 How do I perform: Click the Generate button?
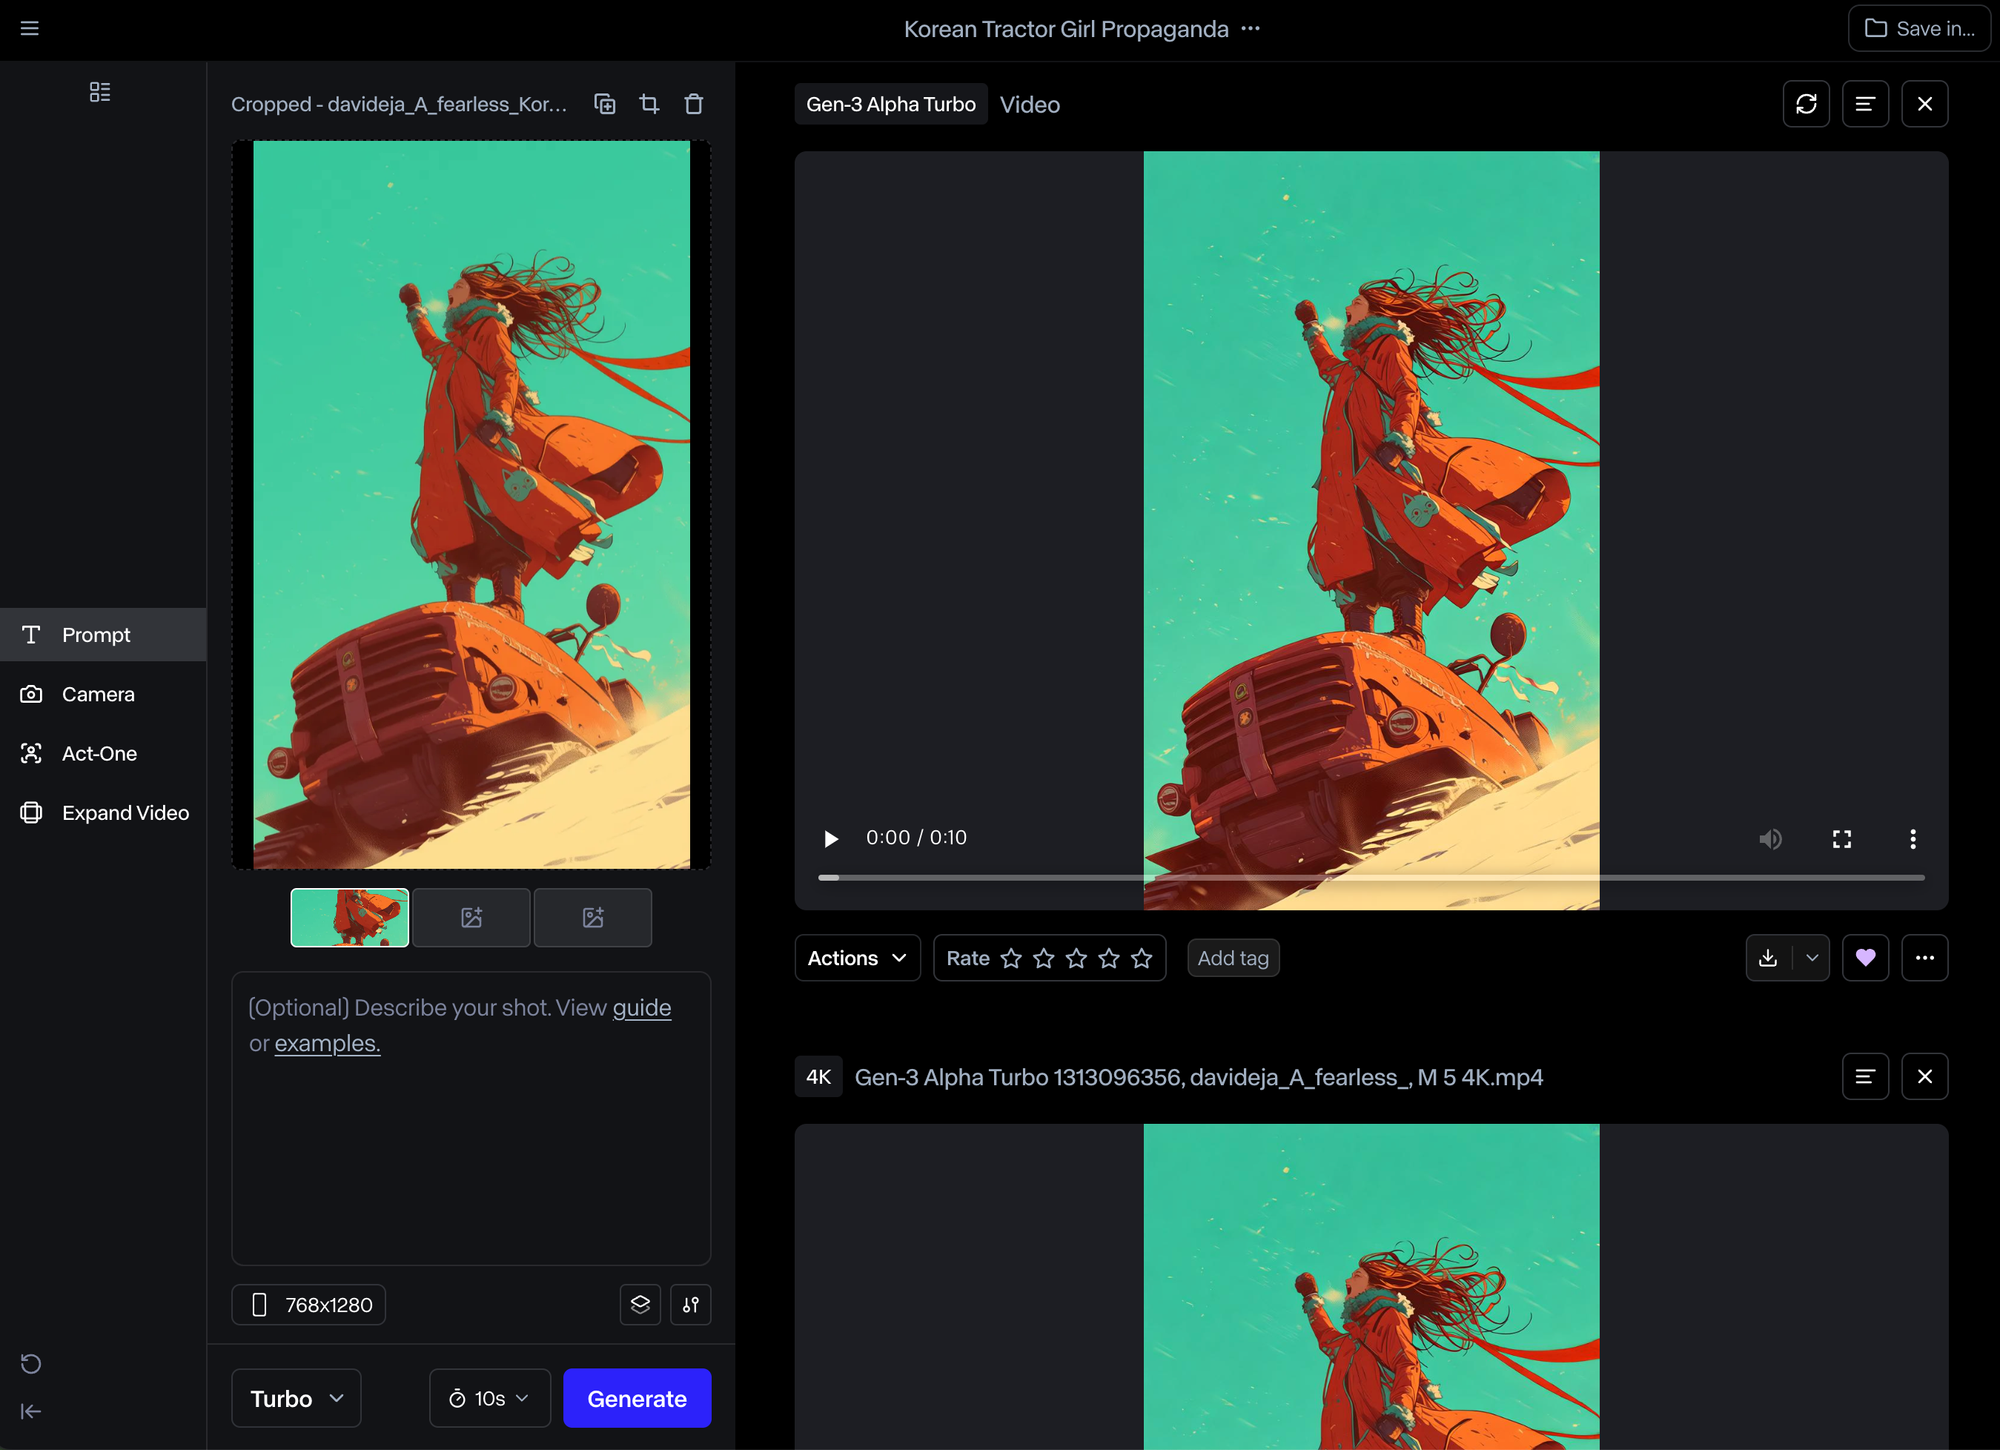click(637, 1398)
